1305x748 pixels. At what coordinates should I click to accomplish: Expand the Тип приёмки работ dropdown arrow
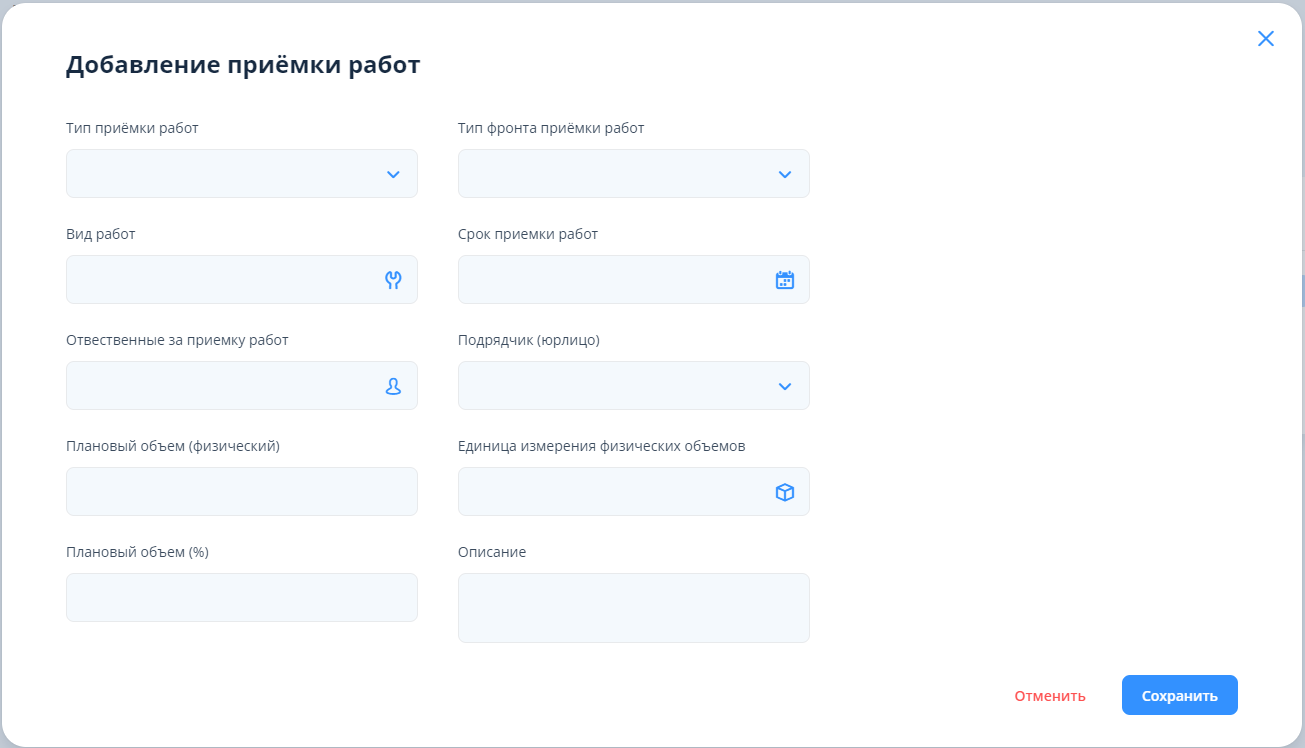pos(393,175)
